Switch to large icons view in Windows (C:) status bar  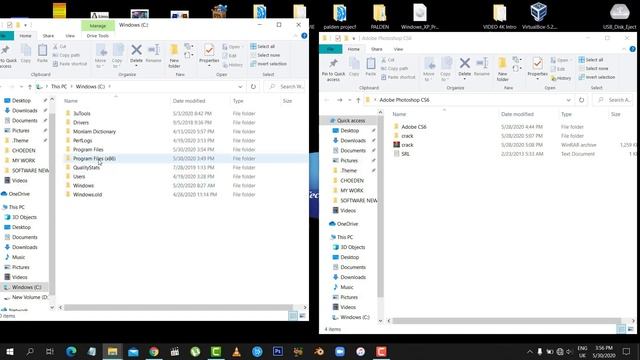click(x=302, y=316)
